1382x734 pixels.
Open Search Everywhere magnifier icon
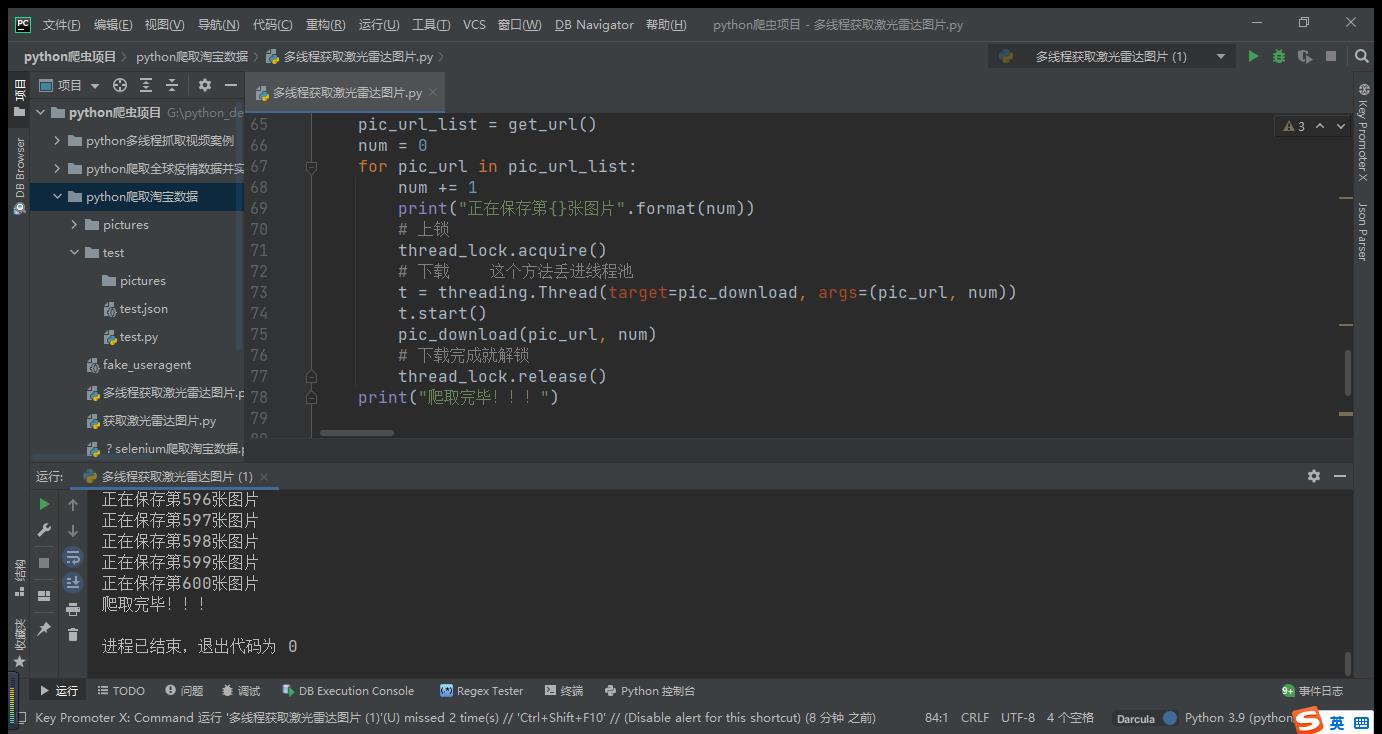pos(1362,57)
